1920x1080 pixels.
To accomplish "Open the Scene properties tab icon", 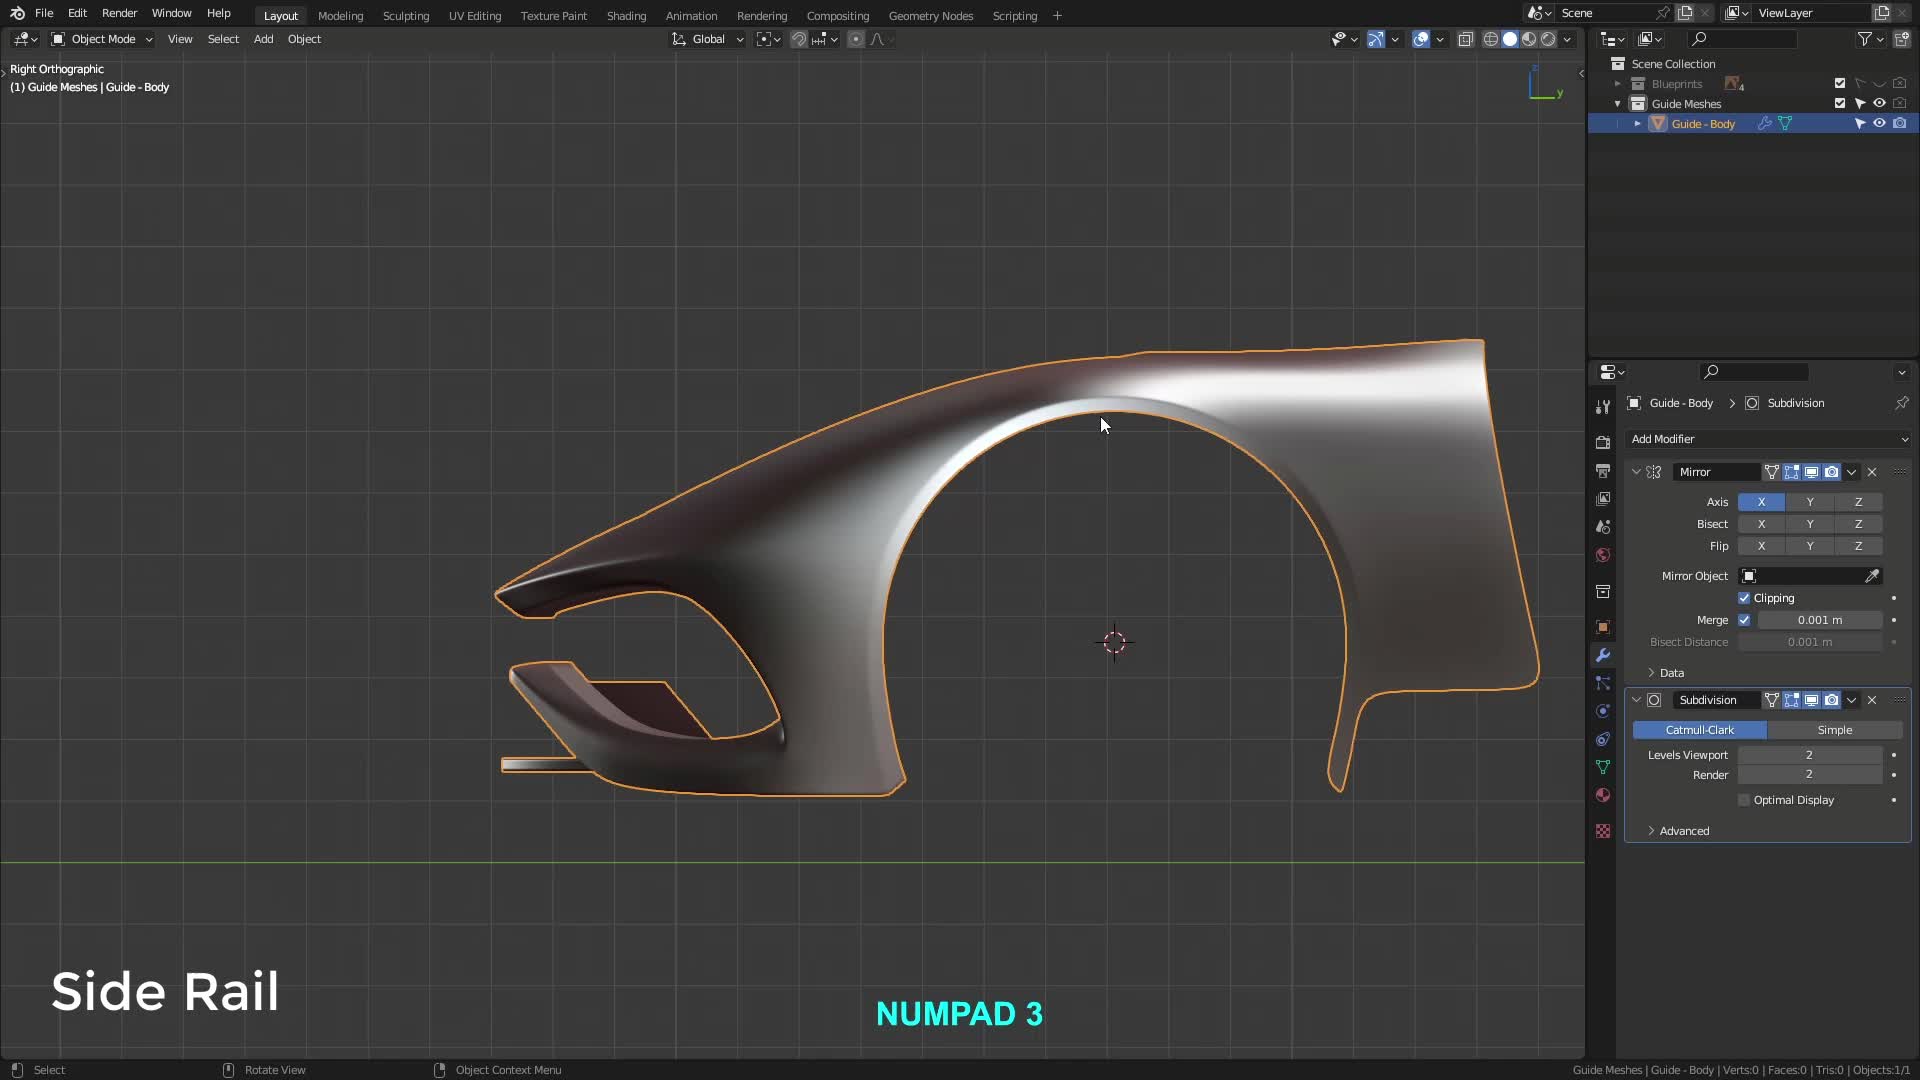I will point(1603,526).
